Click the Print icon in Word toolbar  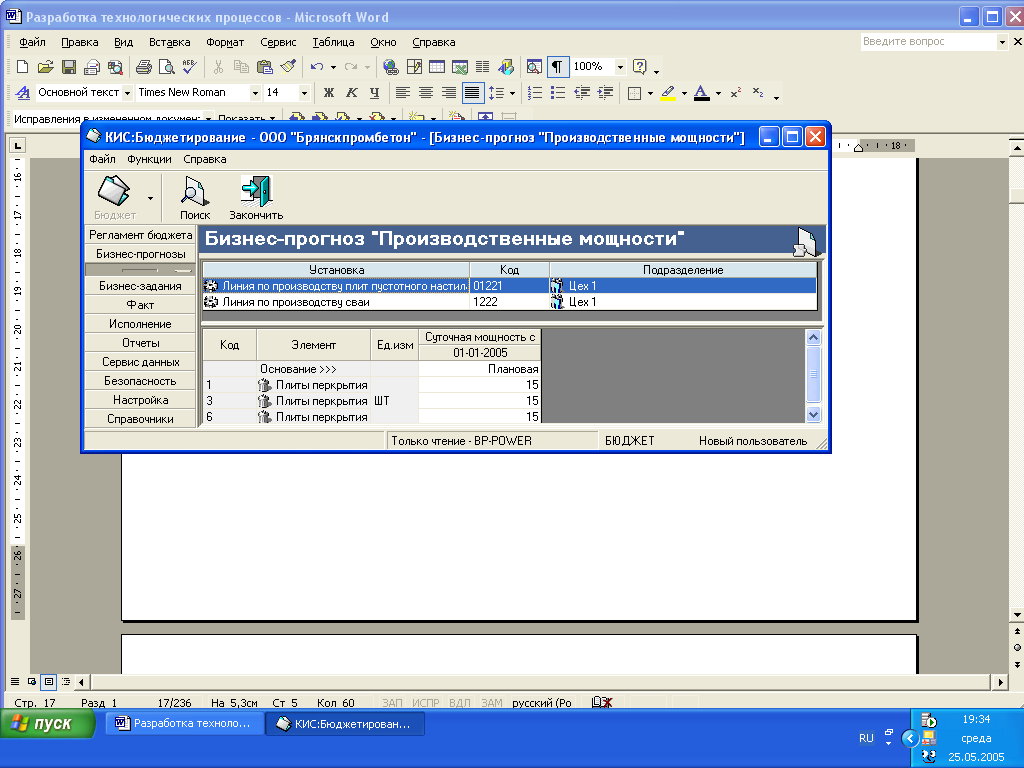(144, 67)
